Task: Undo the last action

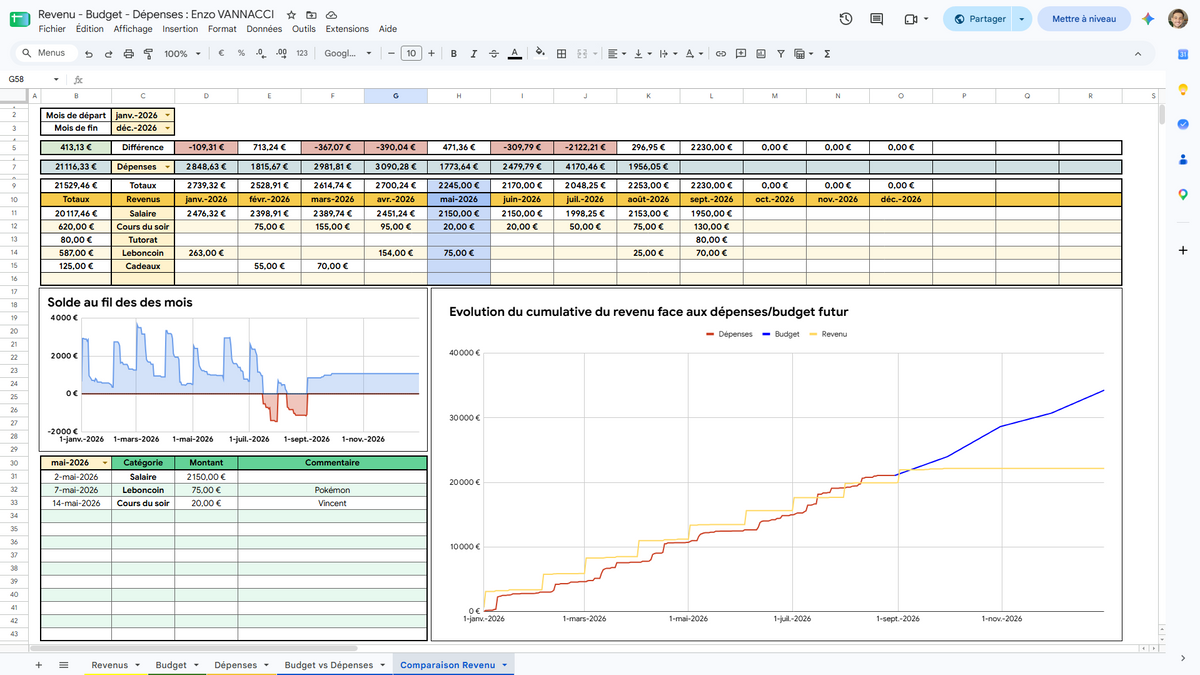Action: click(x=89, y=54)
